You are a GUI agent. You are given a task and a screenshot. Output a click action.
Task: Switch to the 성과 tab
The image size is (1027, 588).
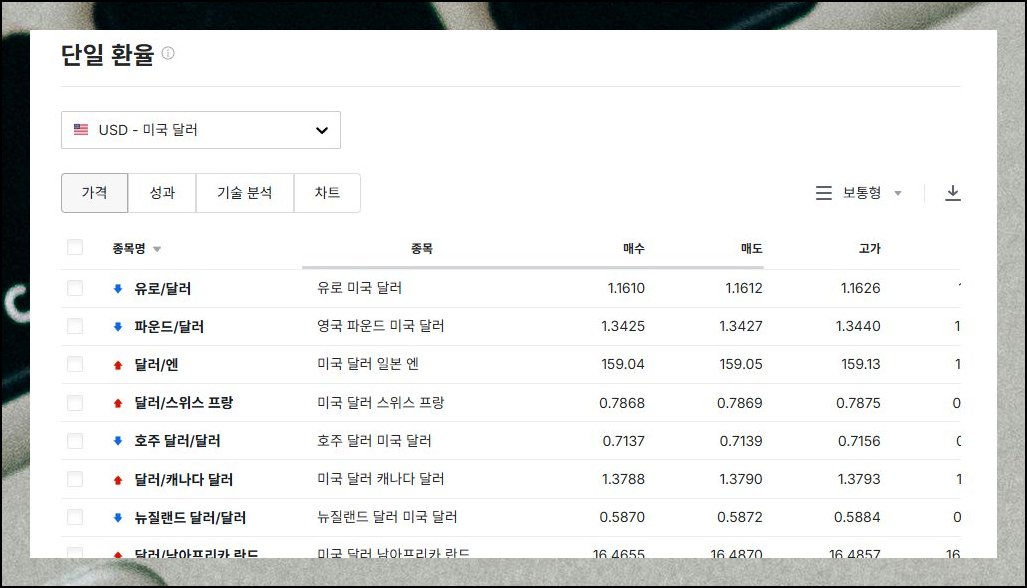click(162, 193)
